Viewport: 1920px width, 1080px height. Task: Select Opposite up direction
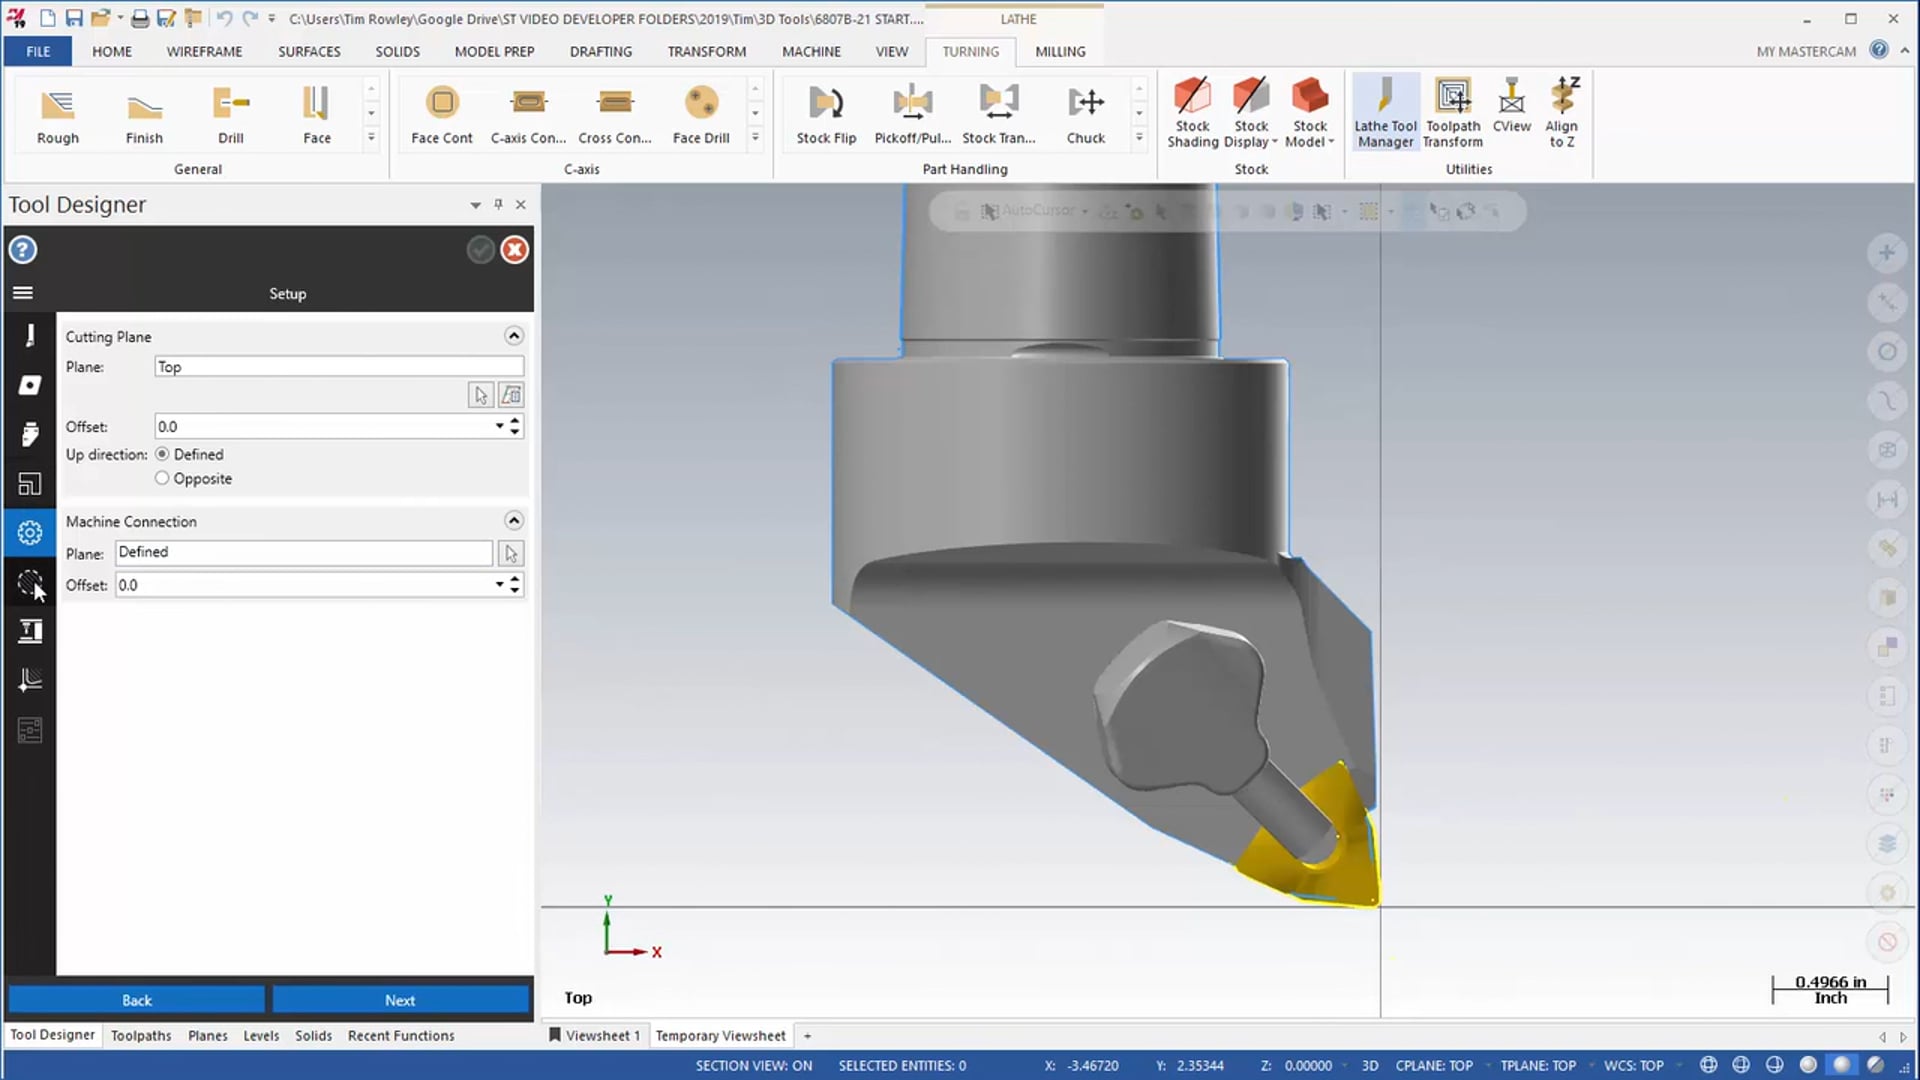pyautogui.click(x=162, y=478)
